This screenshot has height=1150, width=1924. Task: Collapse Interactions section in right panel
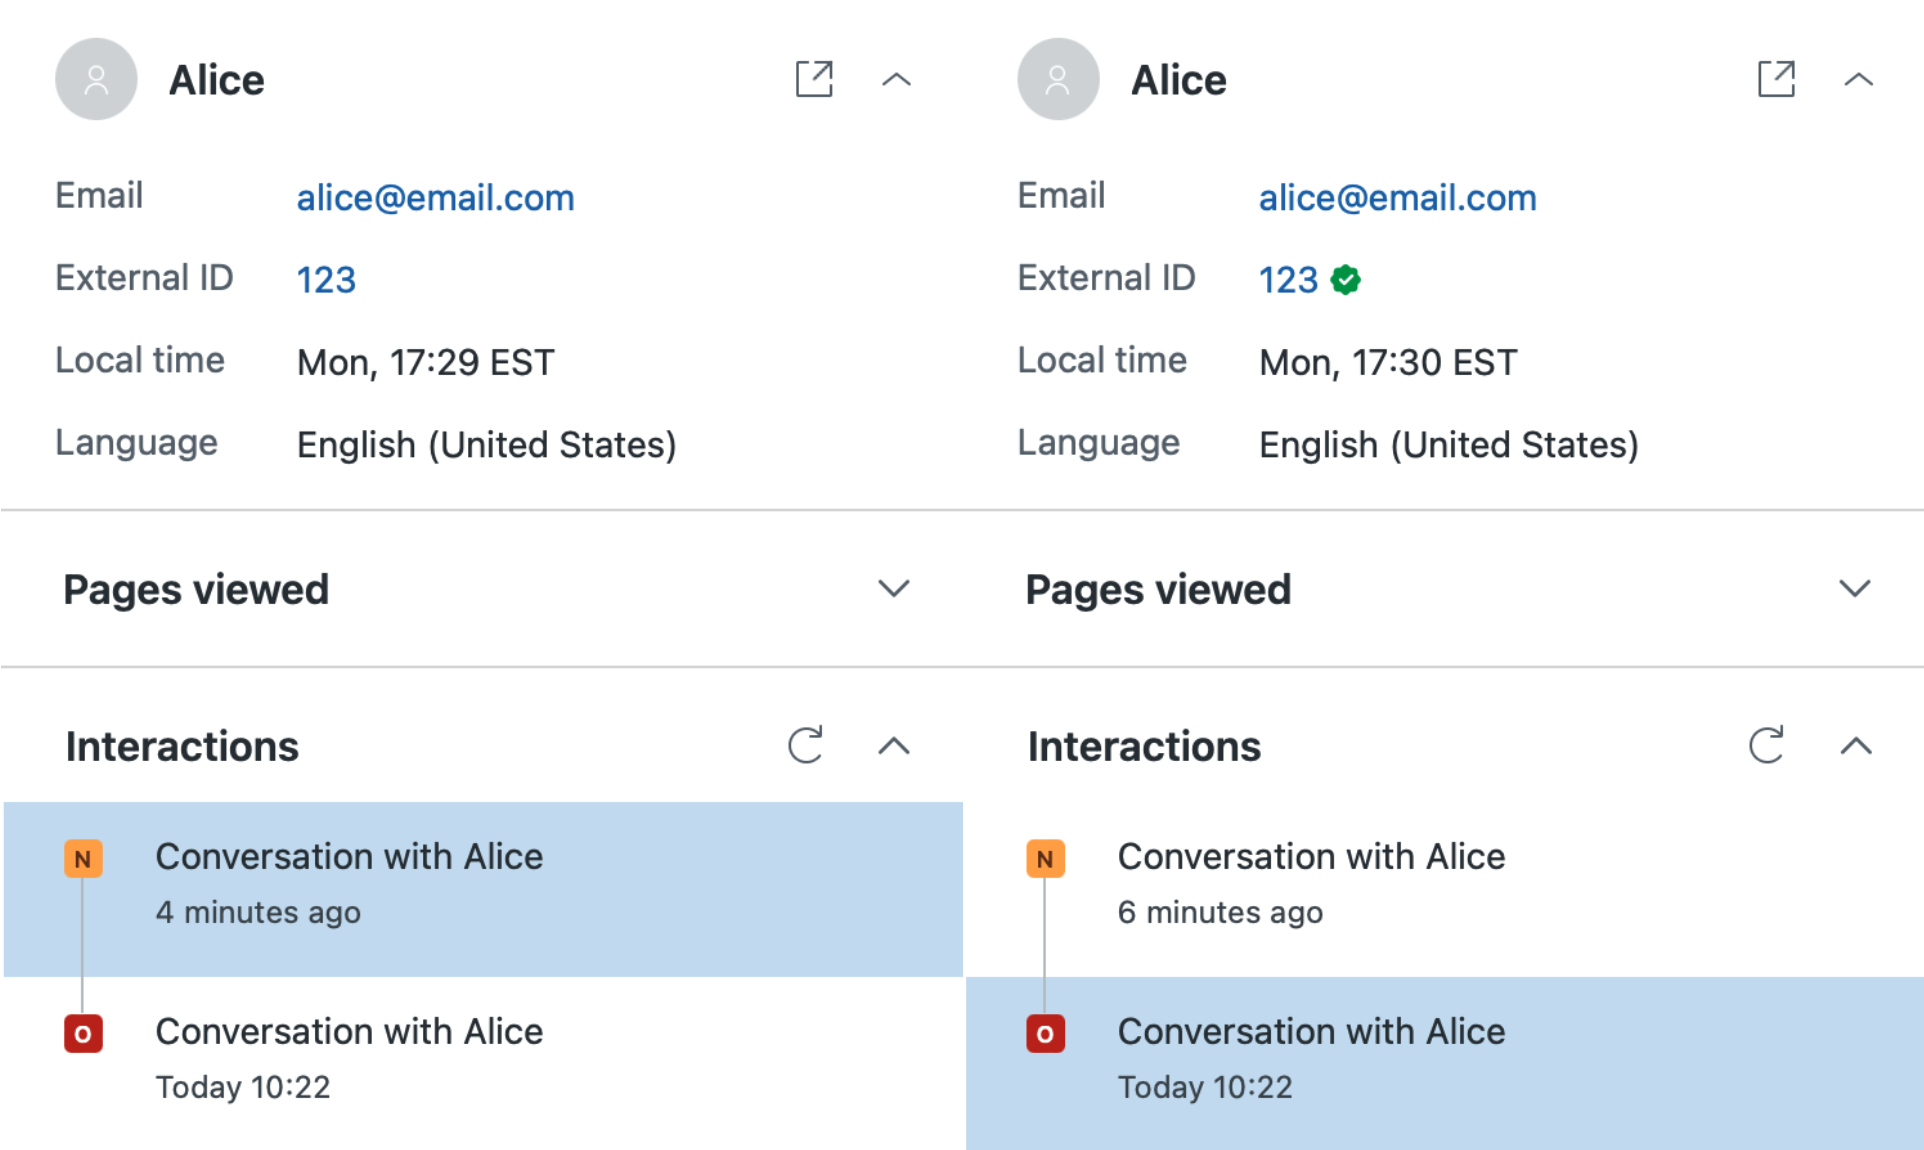point(1856,745)
